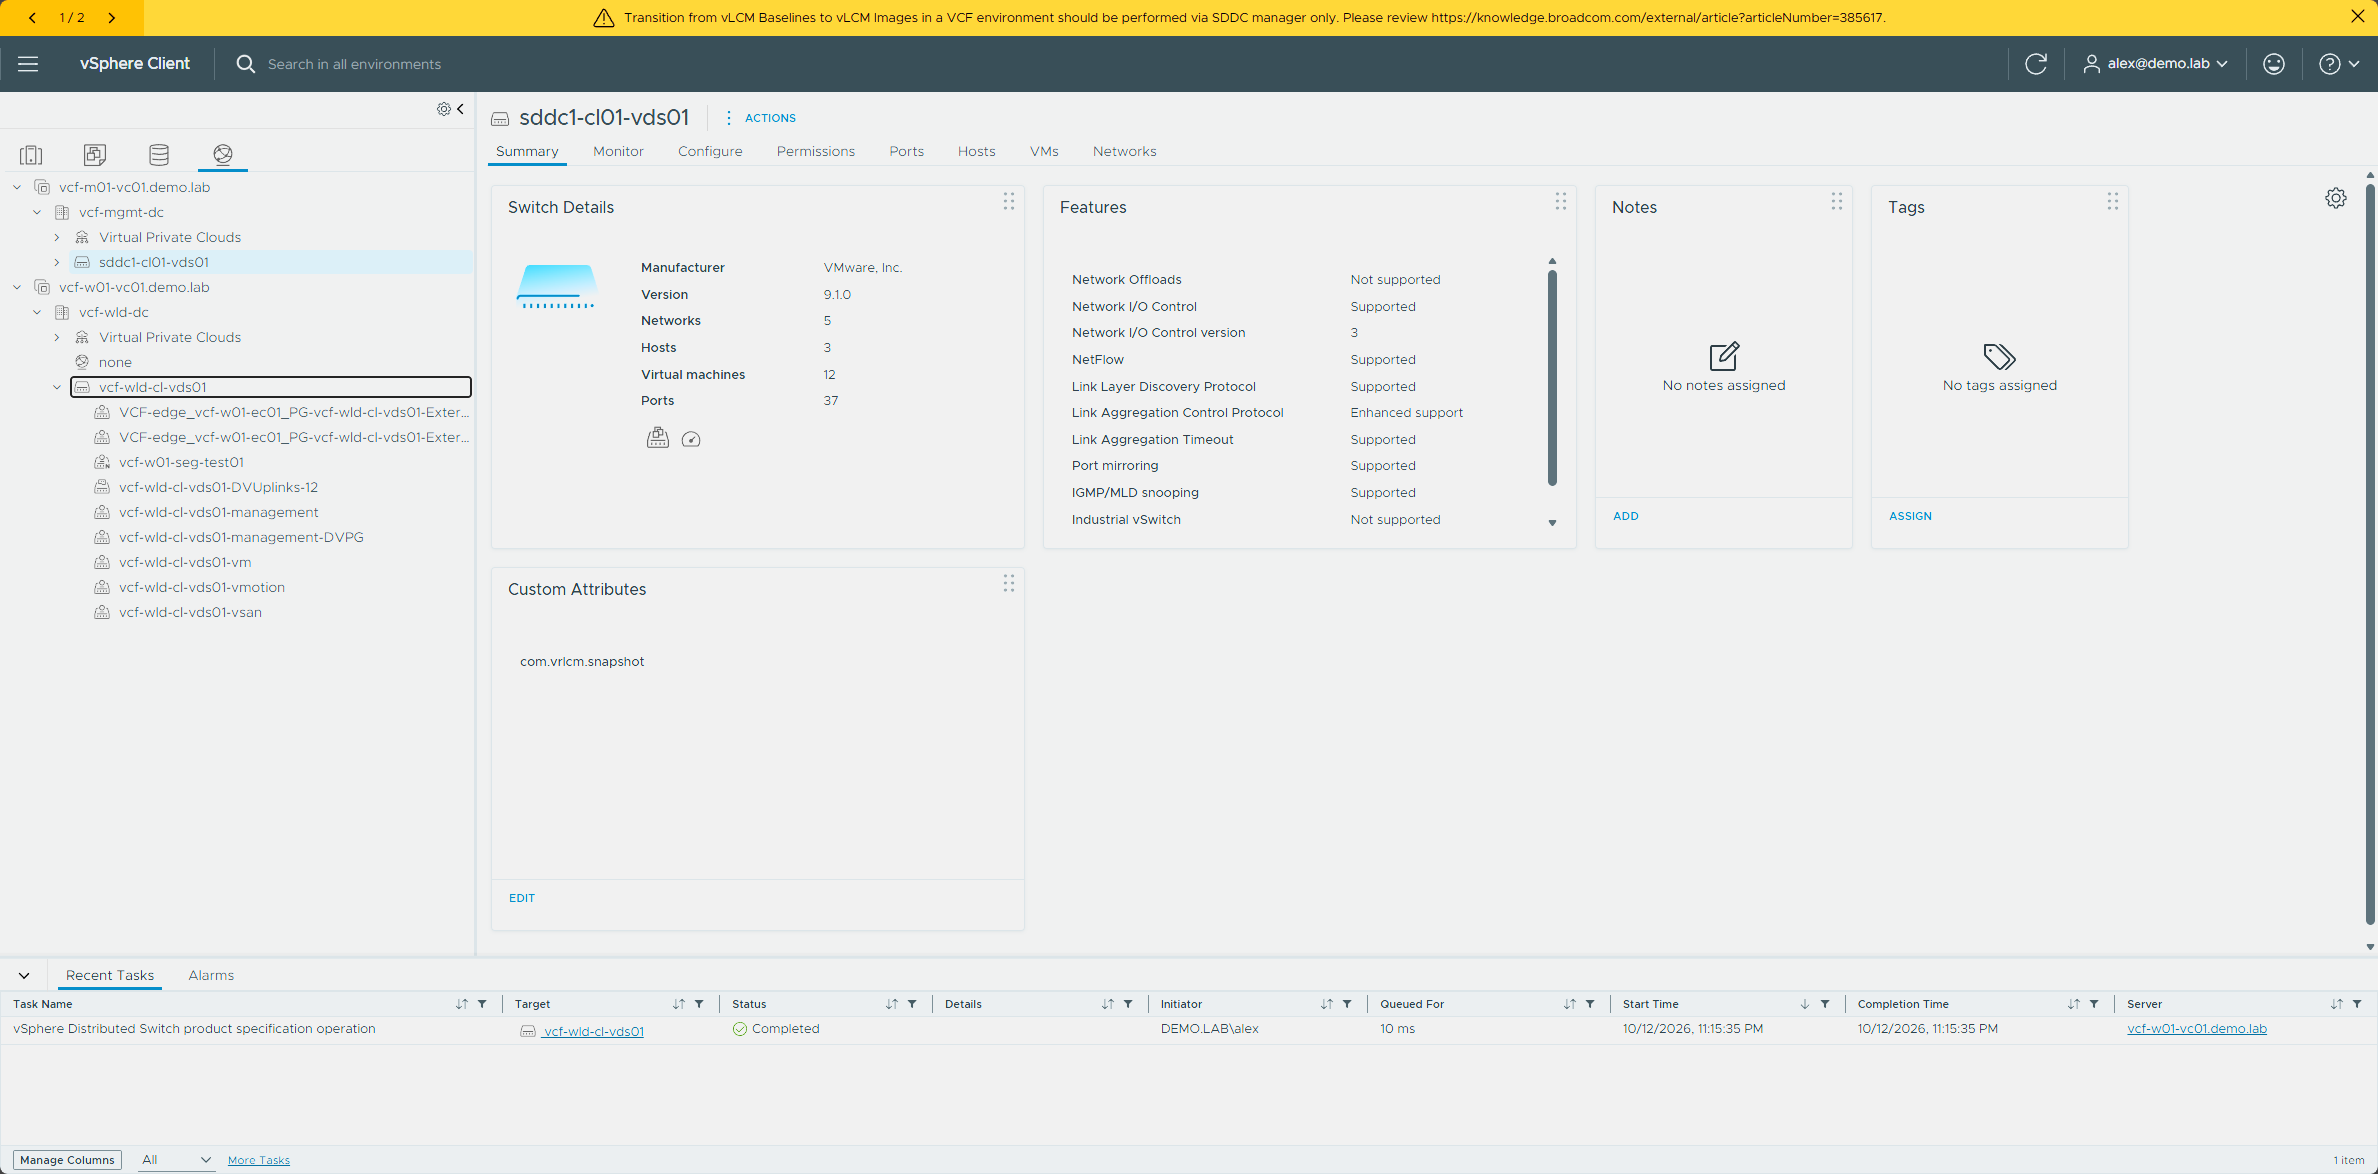Collapse the vcf-mgmt-dc datacenter node

(x=37, y=212)
